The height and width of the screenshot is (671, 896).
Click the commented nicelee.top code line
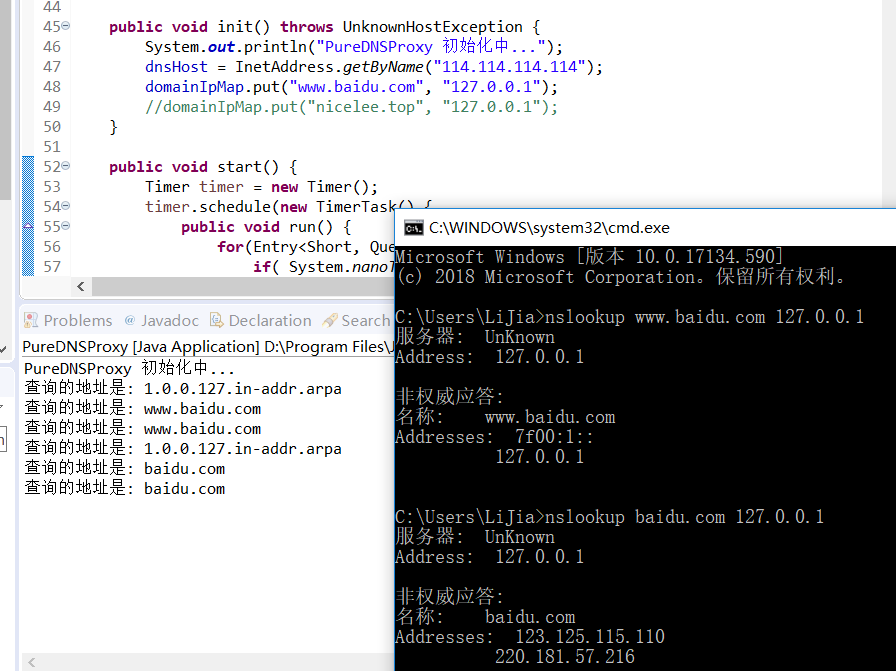350,107
